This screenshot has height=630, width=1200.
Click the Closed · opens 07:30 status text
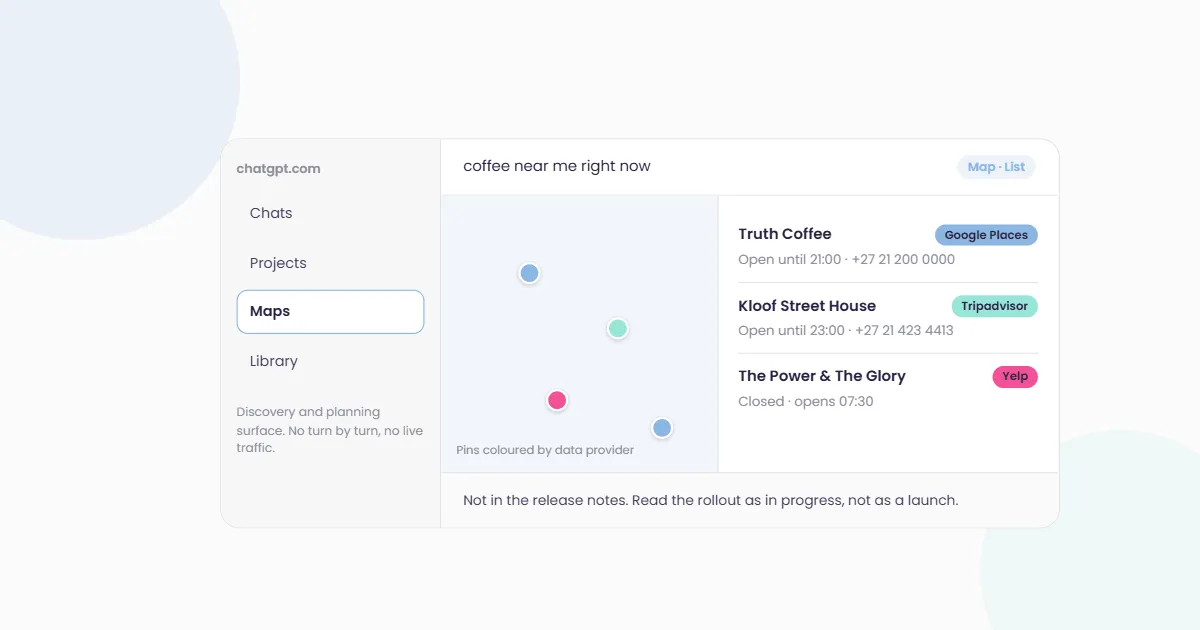click(x=806, y=401)
